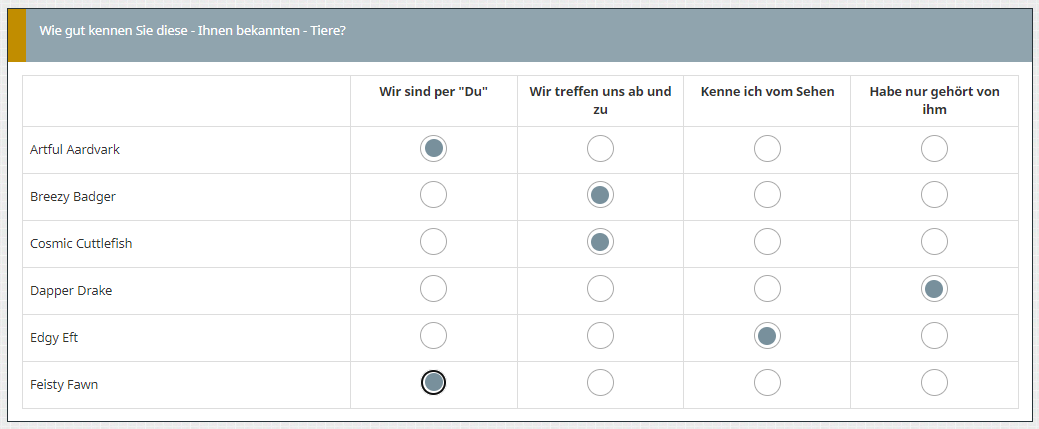This screenshot has width=1039, height=429.
Task: Select "Wir treffen uns ab und zu" for Feisty Fawn
Action: [x=600, y=384]
